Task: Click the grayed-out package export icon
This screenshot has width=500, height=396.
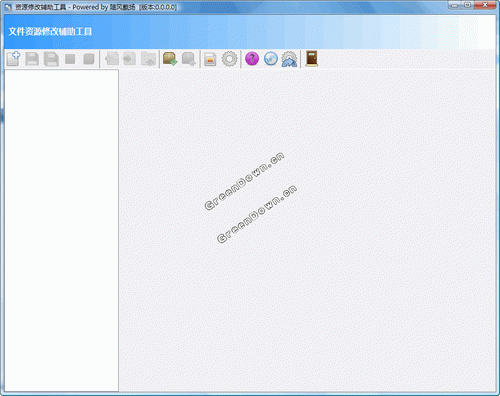Action: (x=189, y=59)
